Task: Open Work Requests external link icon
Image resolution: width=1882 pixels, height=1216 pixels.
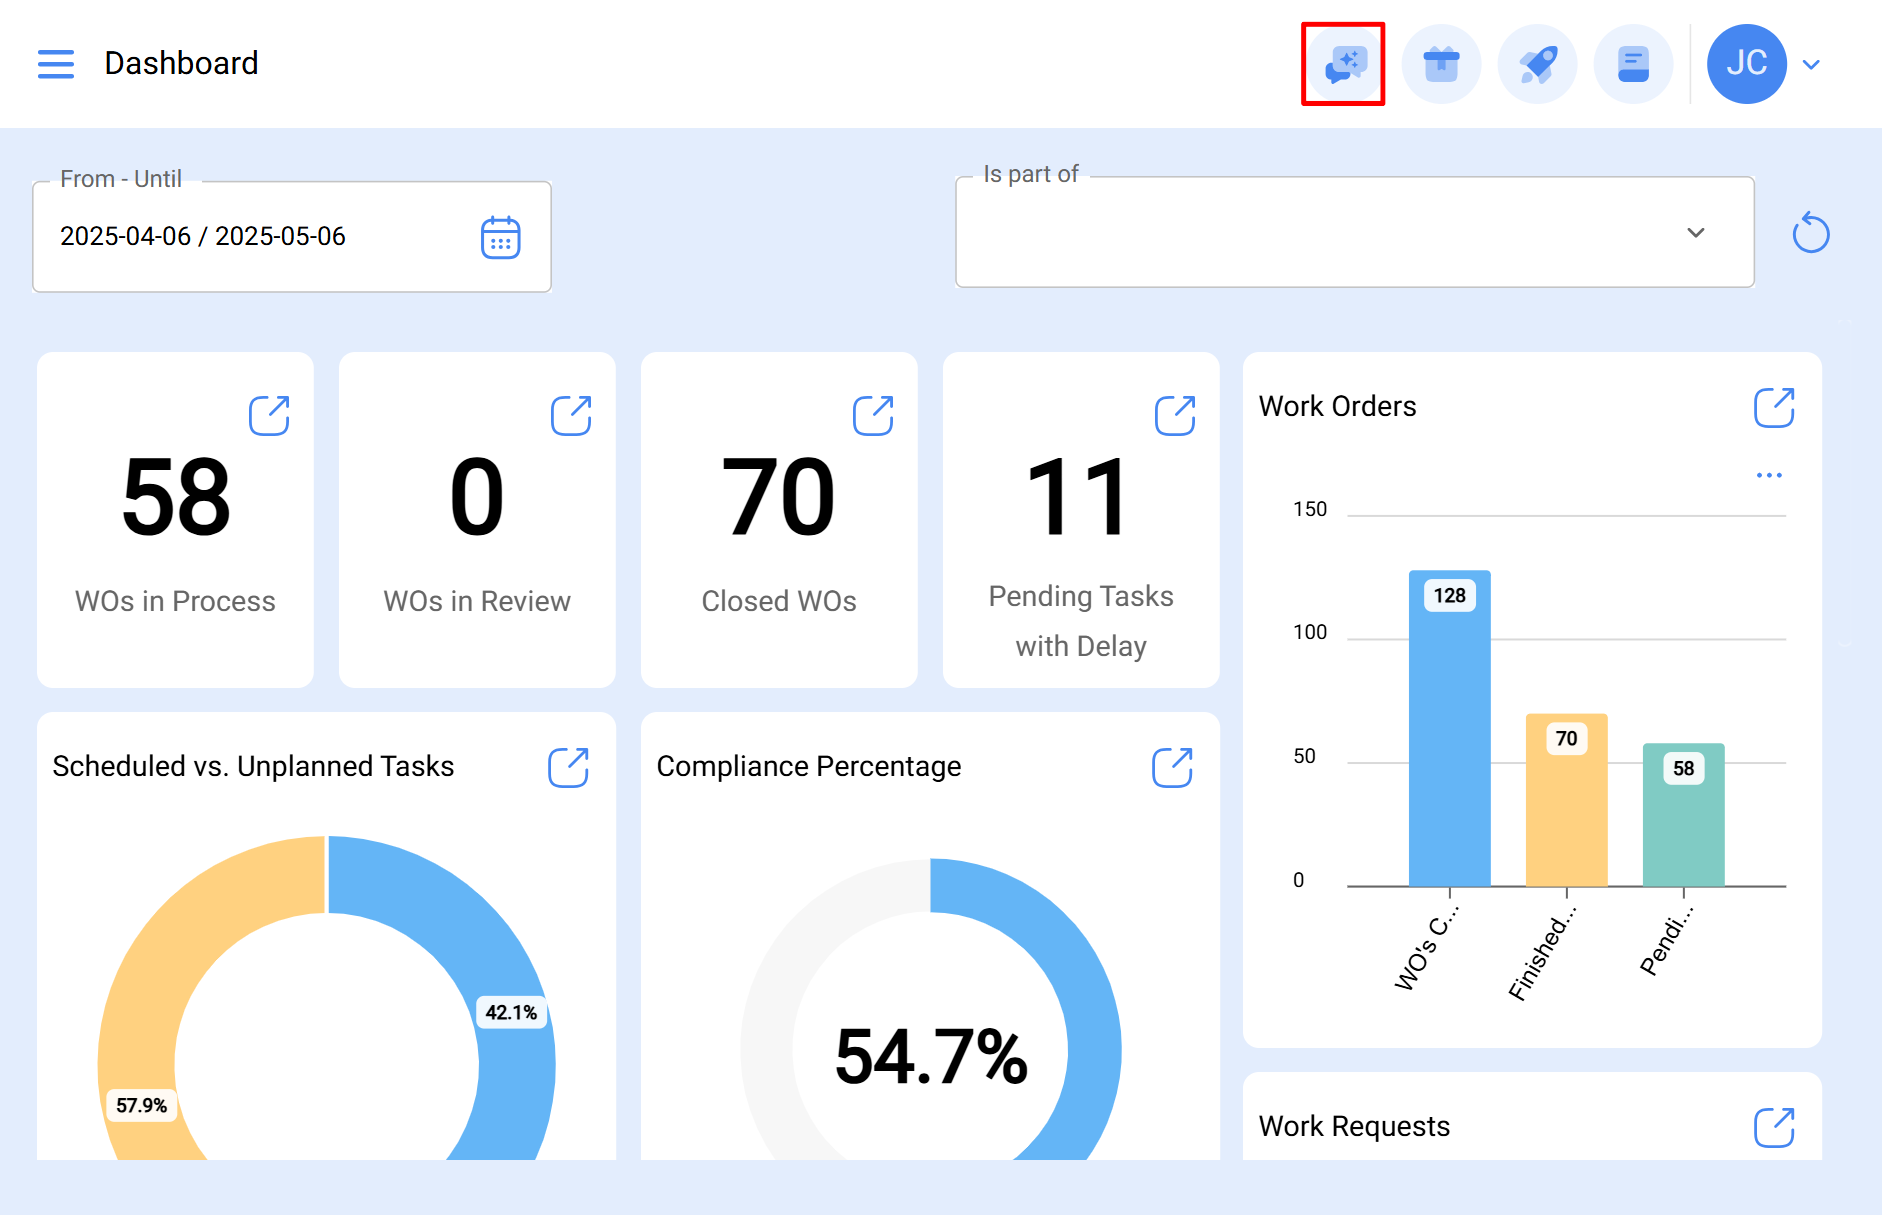Action: click(1774, 1127)
